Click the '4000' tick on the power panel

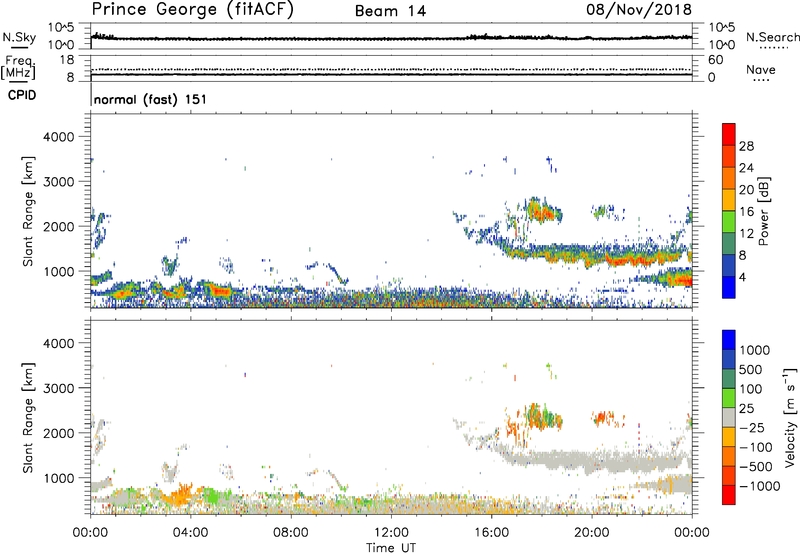(x=58, y=137)
